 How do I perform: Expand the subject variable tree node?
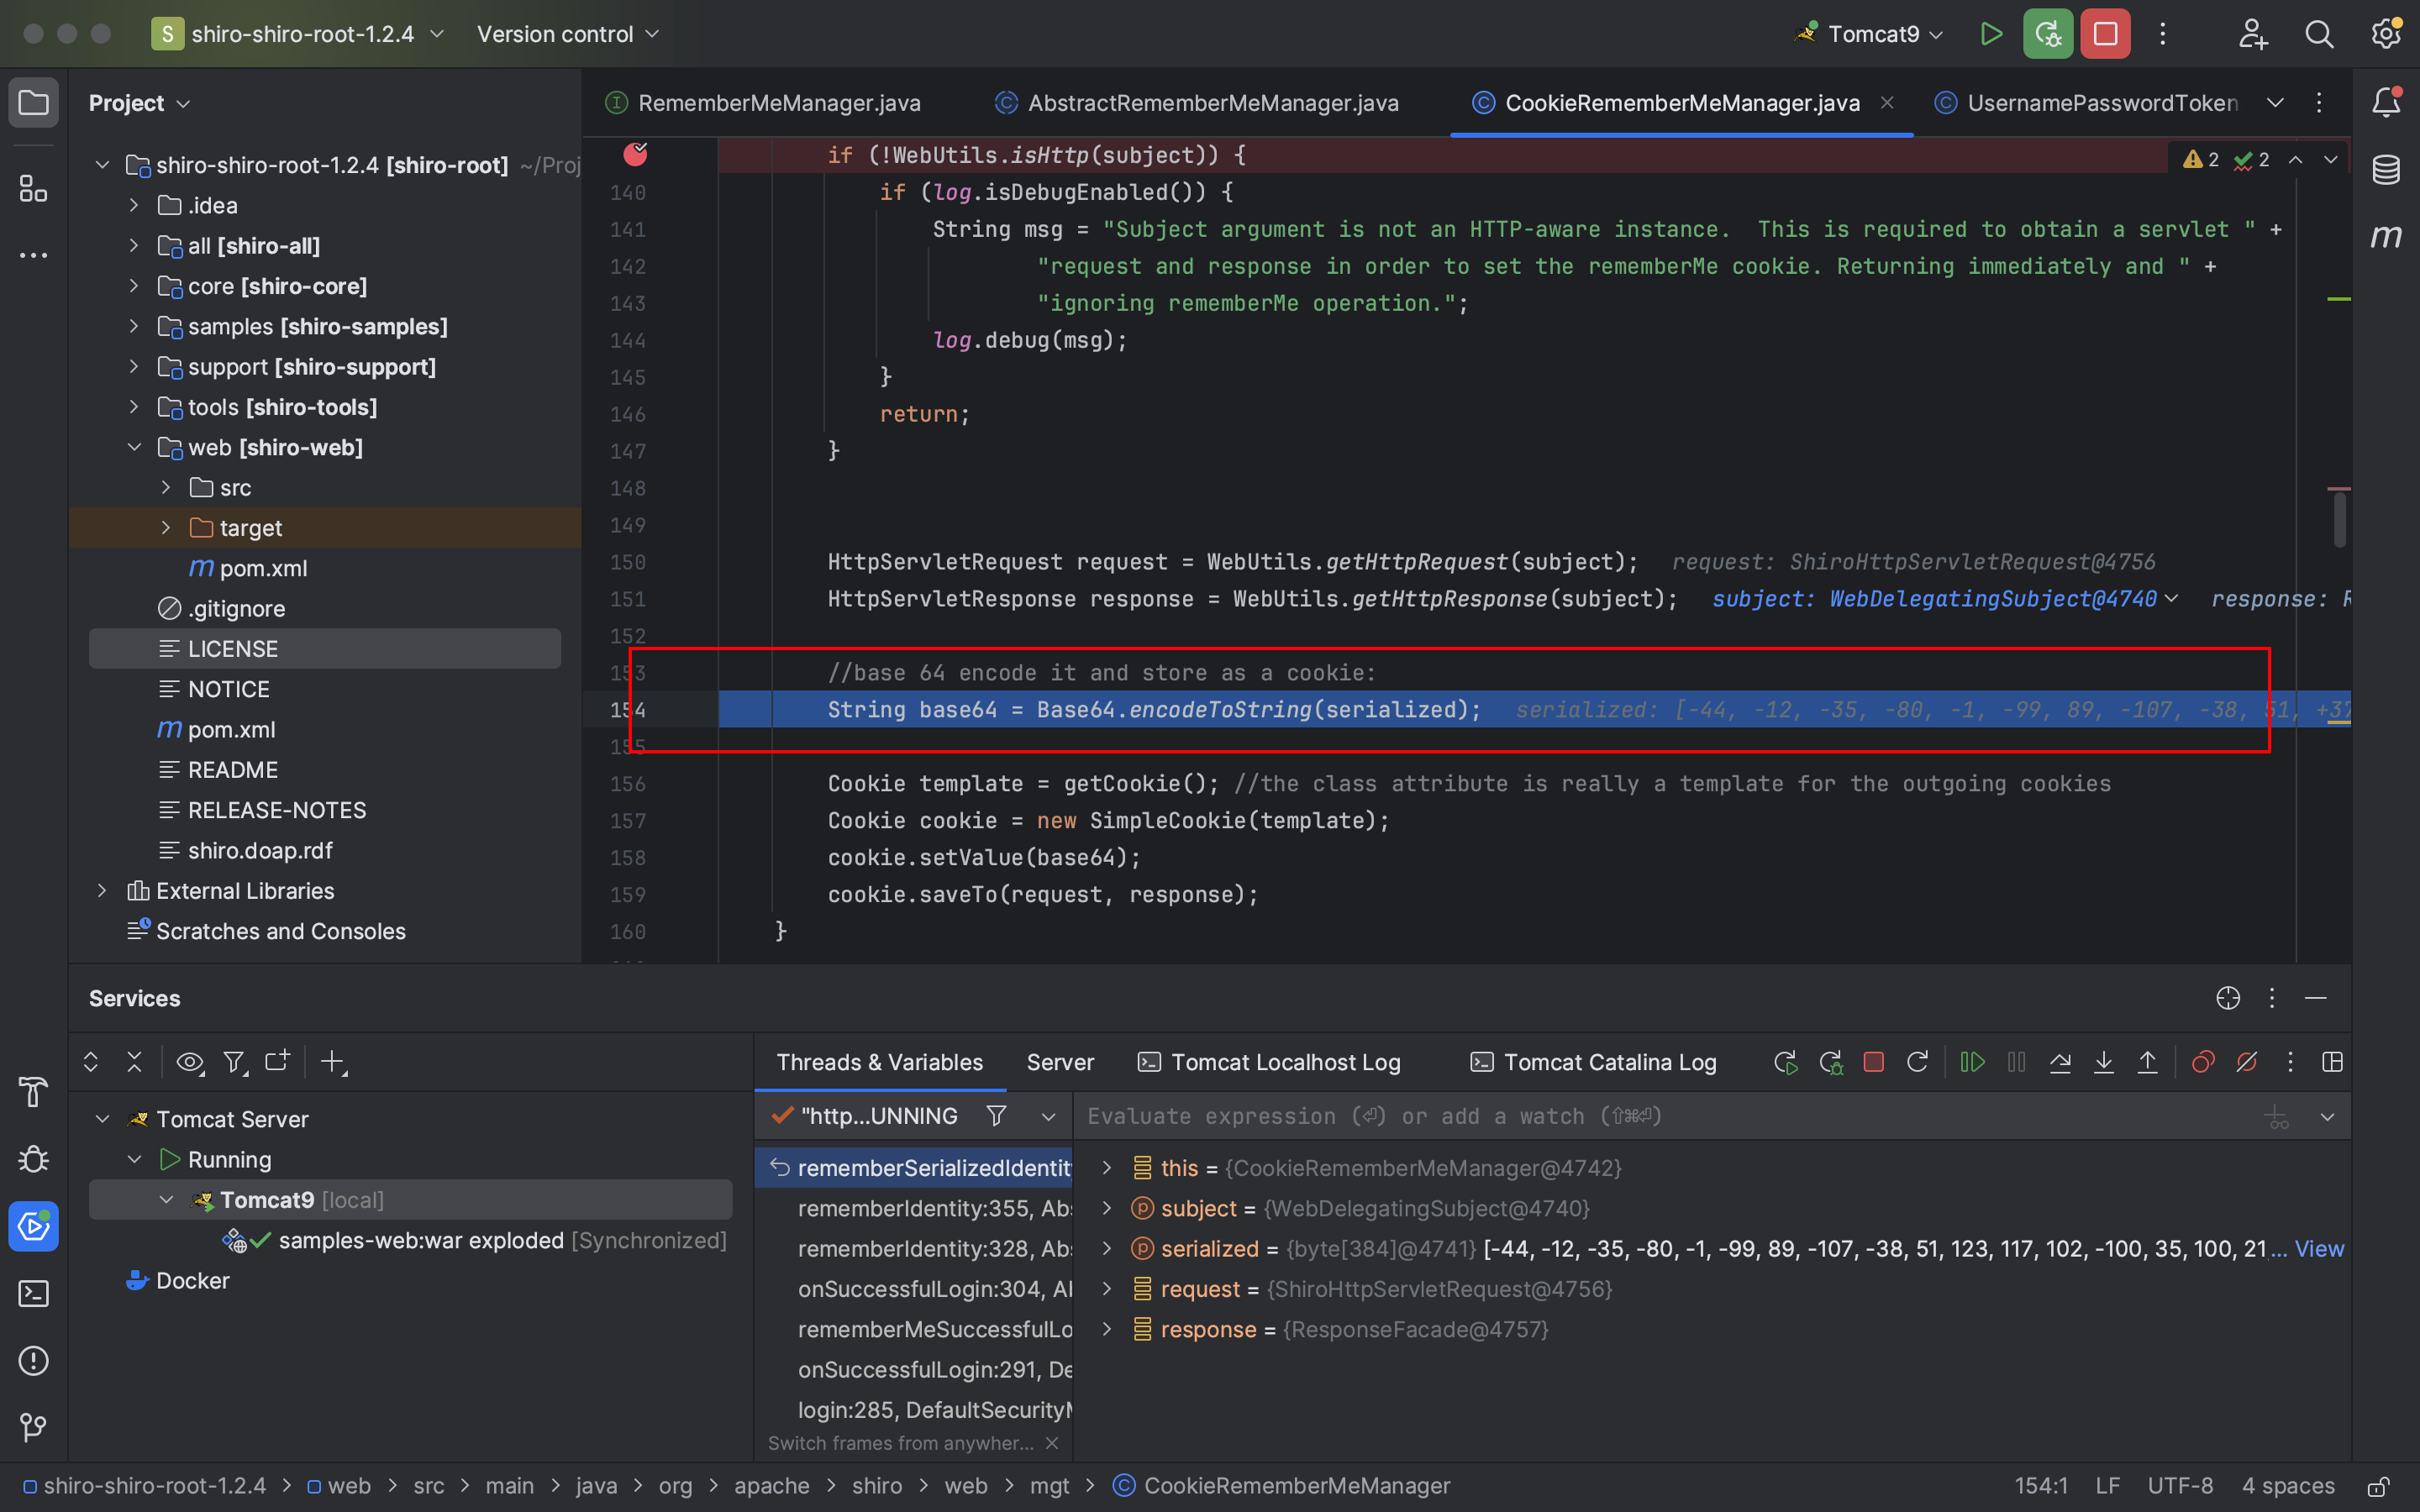pos(1105,1209)
